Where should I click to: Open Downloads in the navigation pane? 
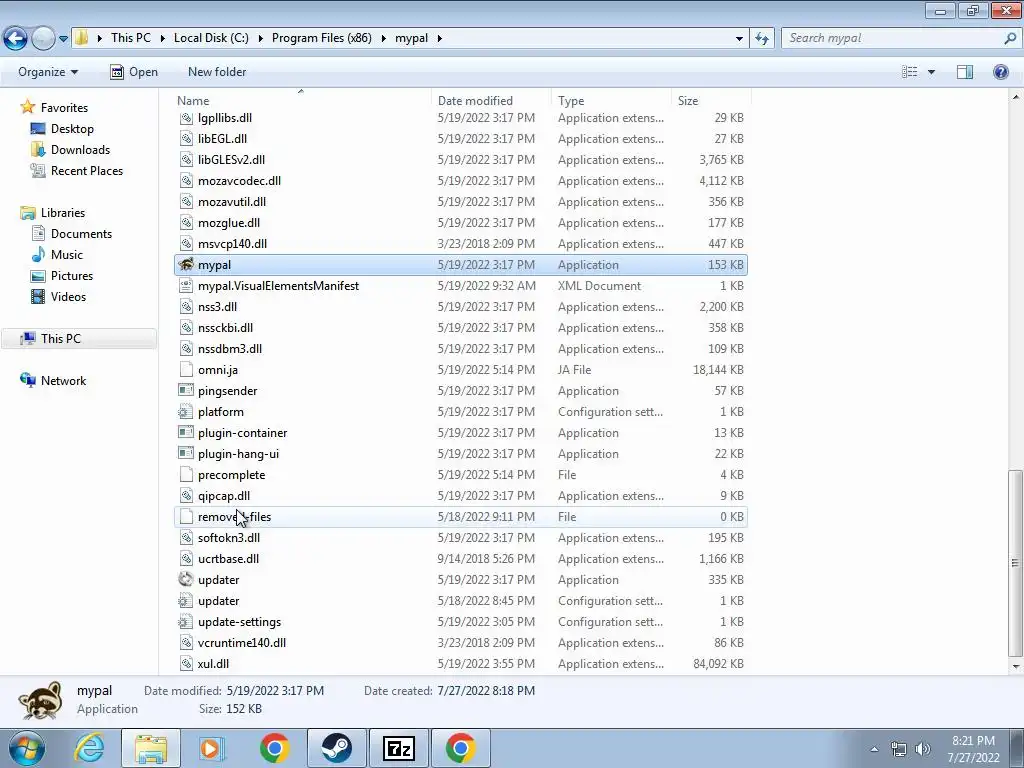80,150
